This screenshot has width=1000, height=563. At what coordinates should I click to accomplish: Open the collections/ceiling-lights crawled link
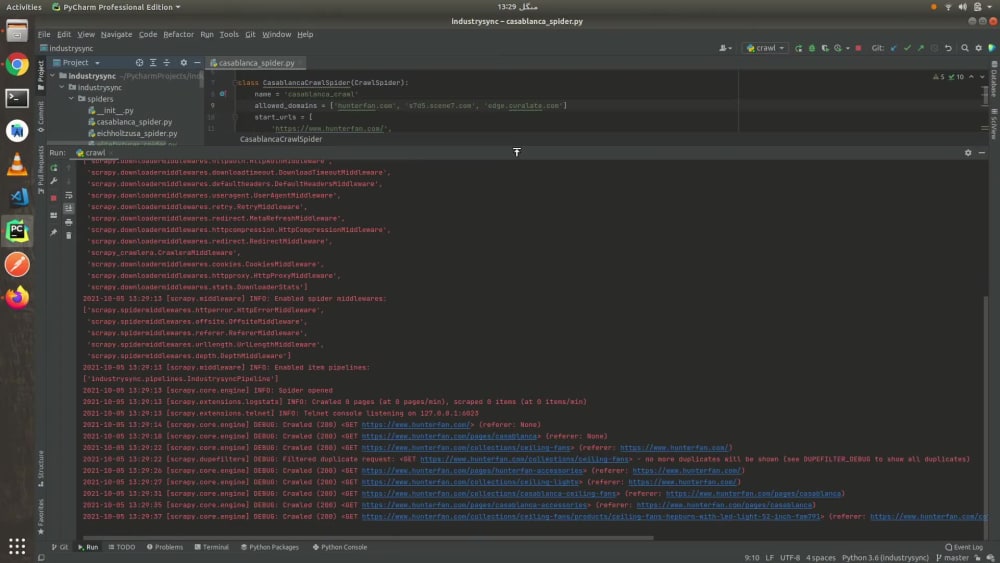[x=470, y=482]
